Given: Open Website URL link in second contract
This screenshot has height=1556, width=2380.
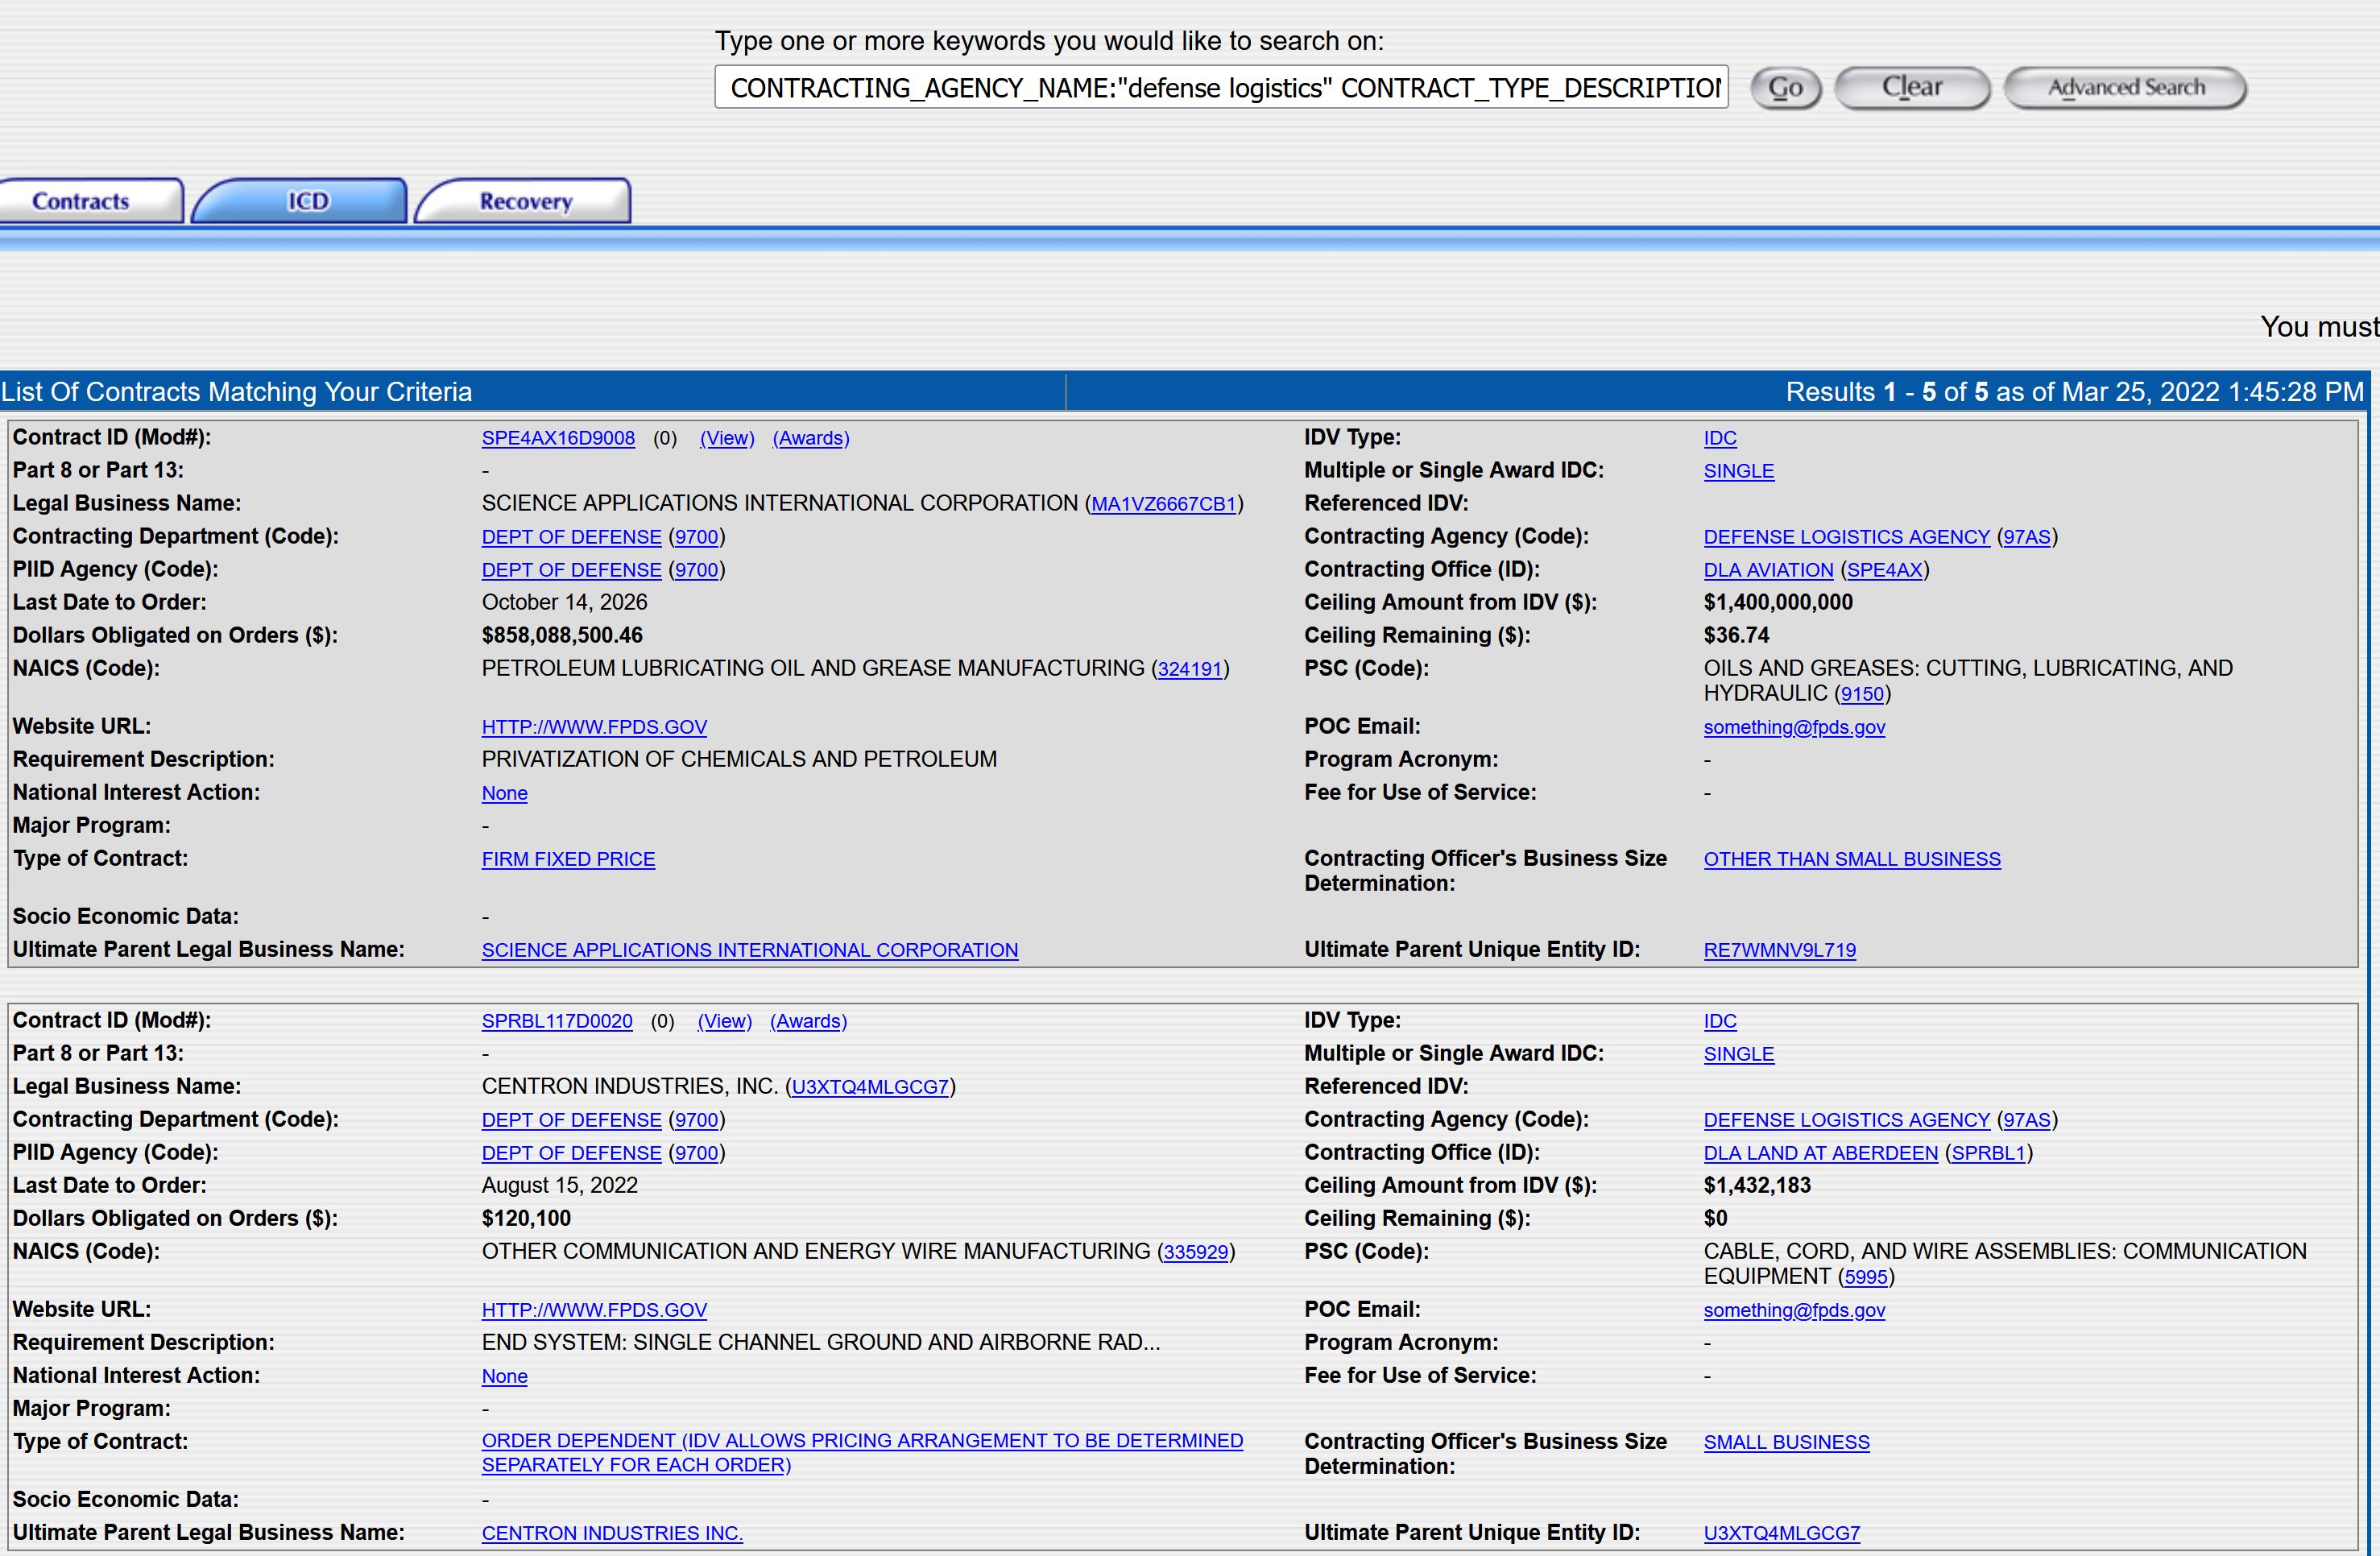Looking at the screenshot, I should [x=594, y=1310].
